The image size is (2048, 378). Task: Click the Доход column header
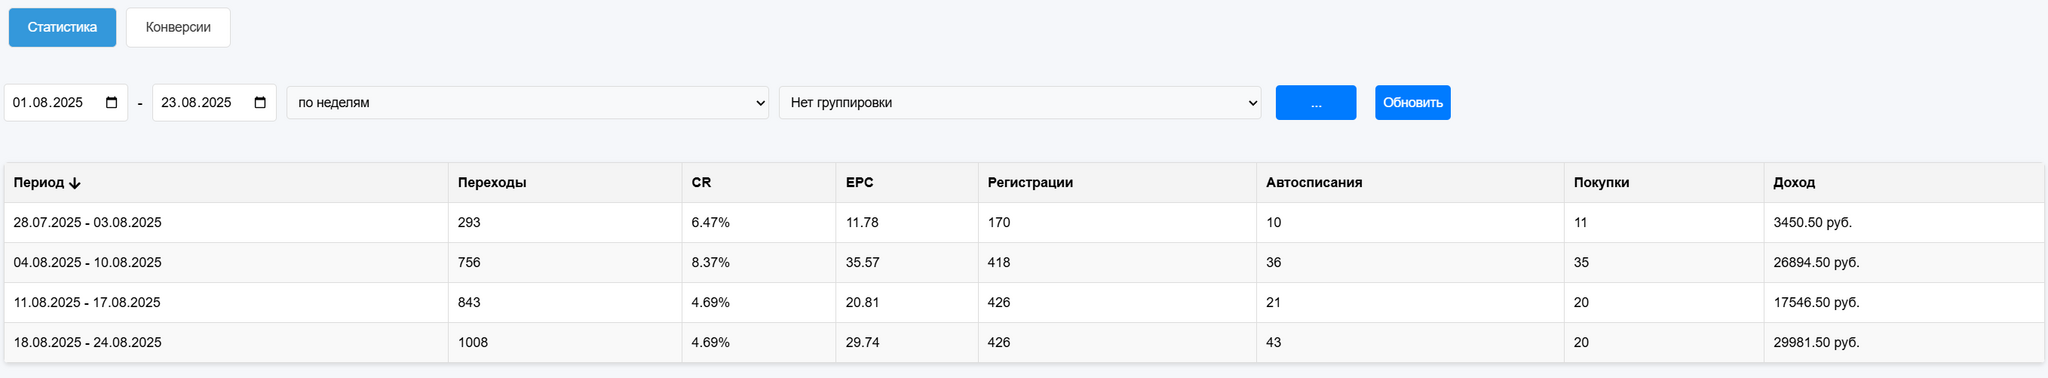pyautogui.click(x=1794, y=183)
